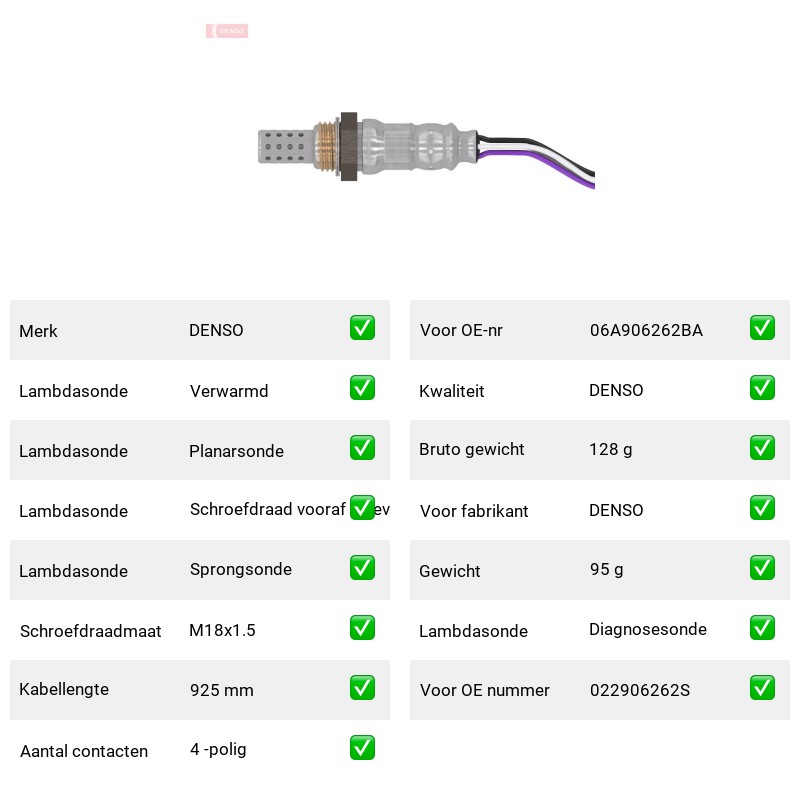Click the checkmark next to 4 -polig

[362, 747]
